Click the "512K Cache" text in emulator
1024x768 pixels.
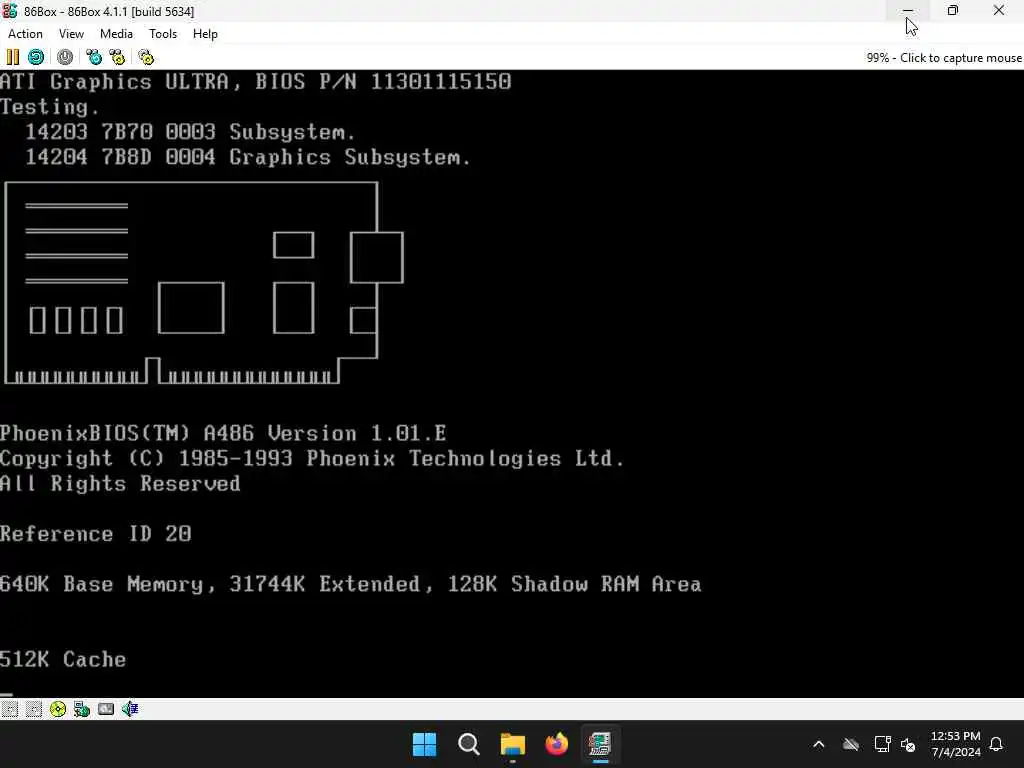point(63,660)
